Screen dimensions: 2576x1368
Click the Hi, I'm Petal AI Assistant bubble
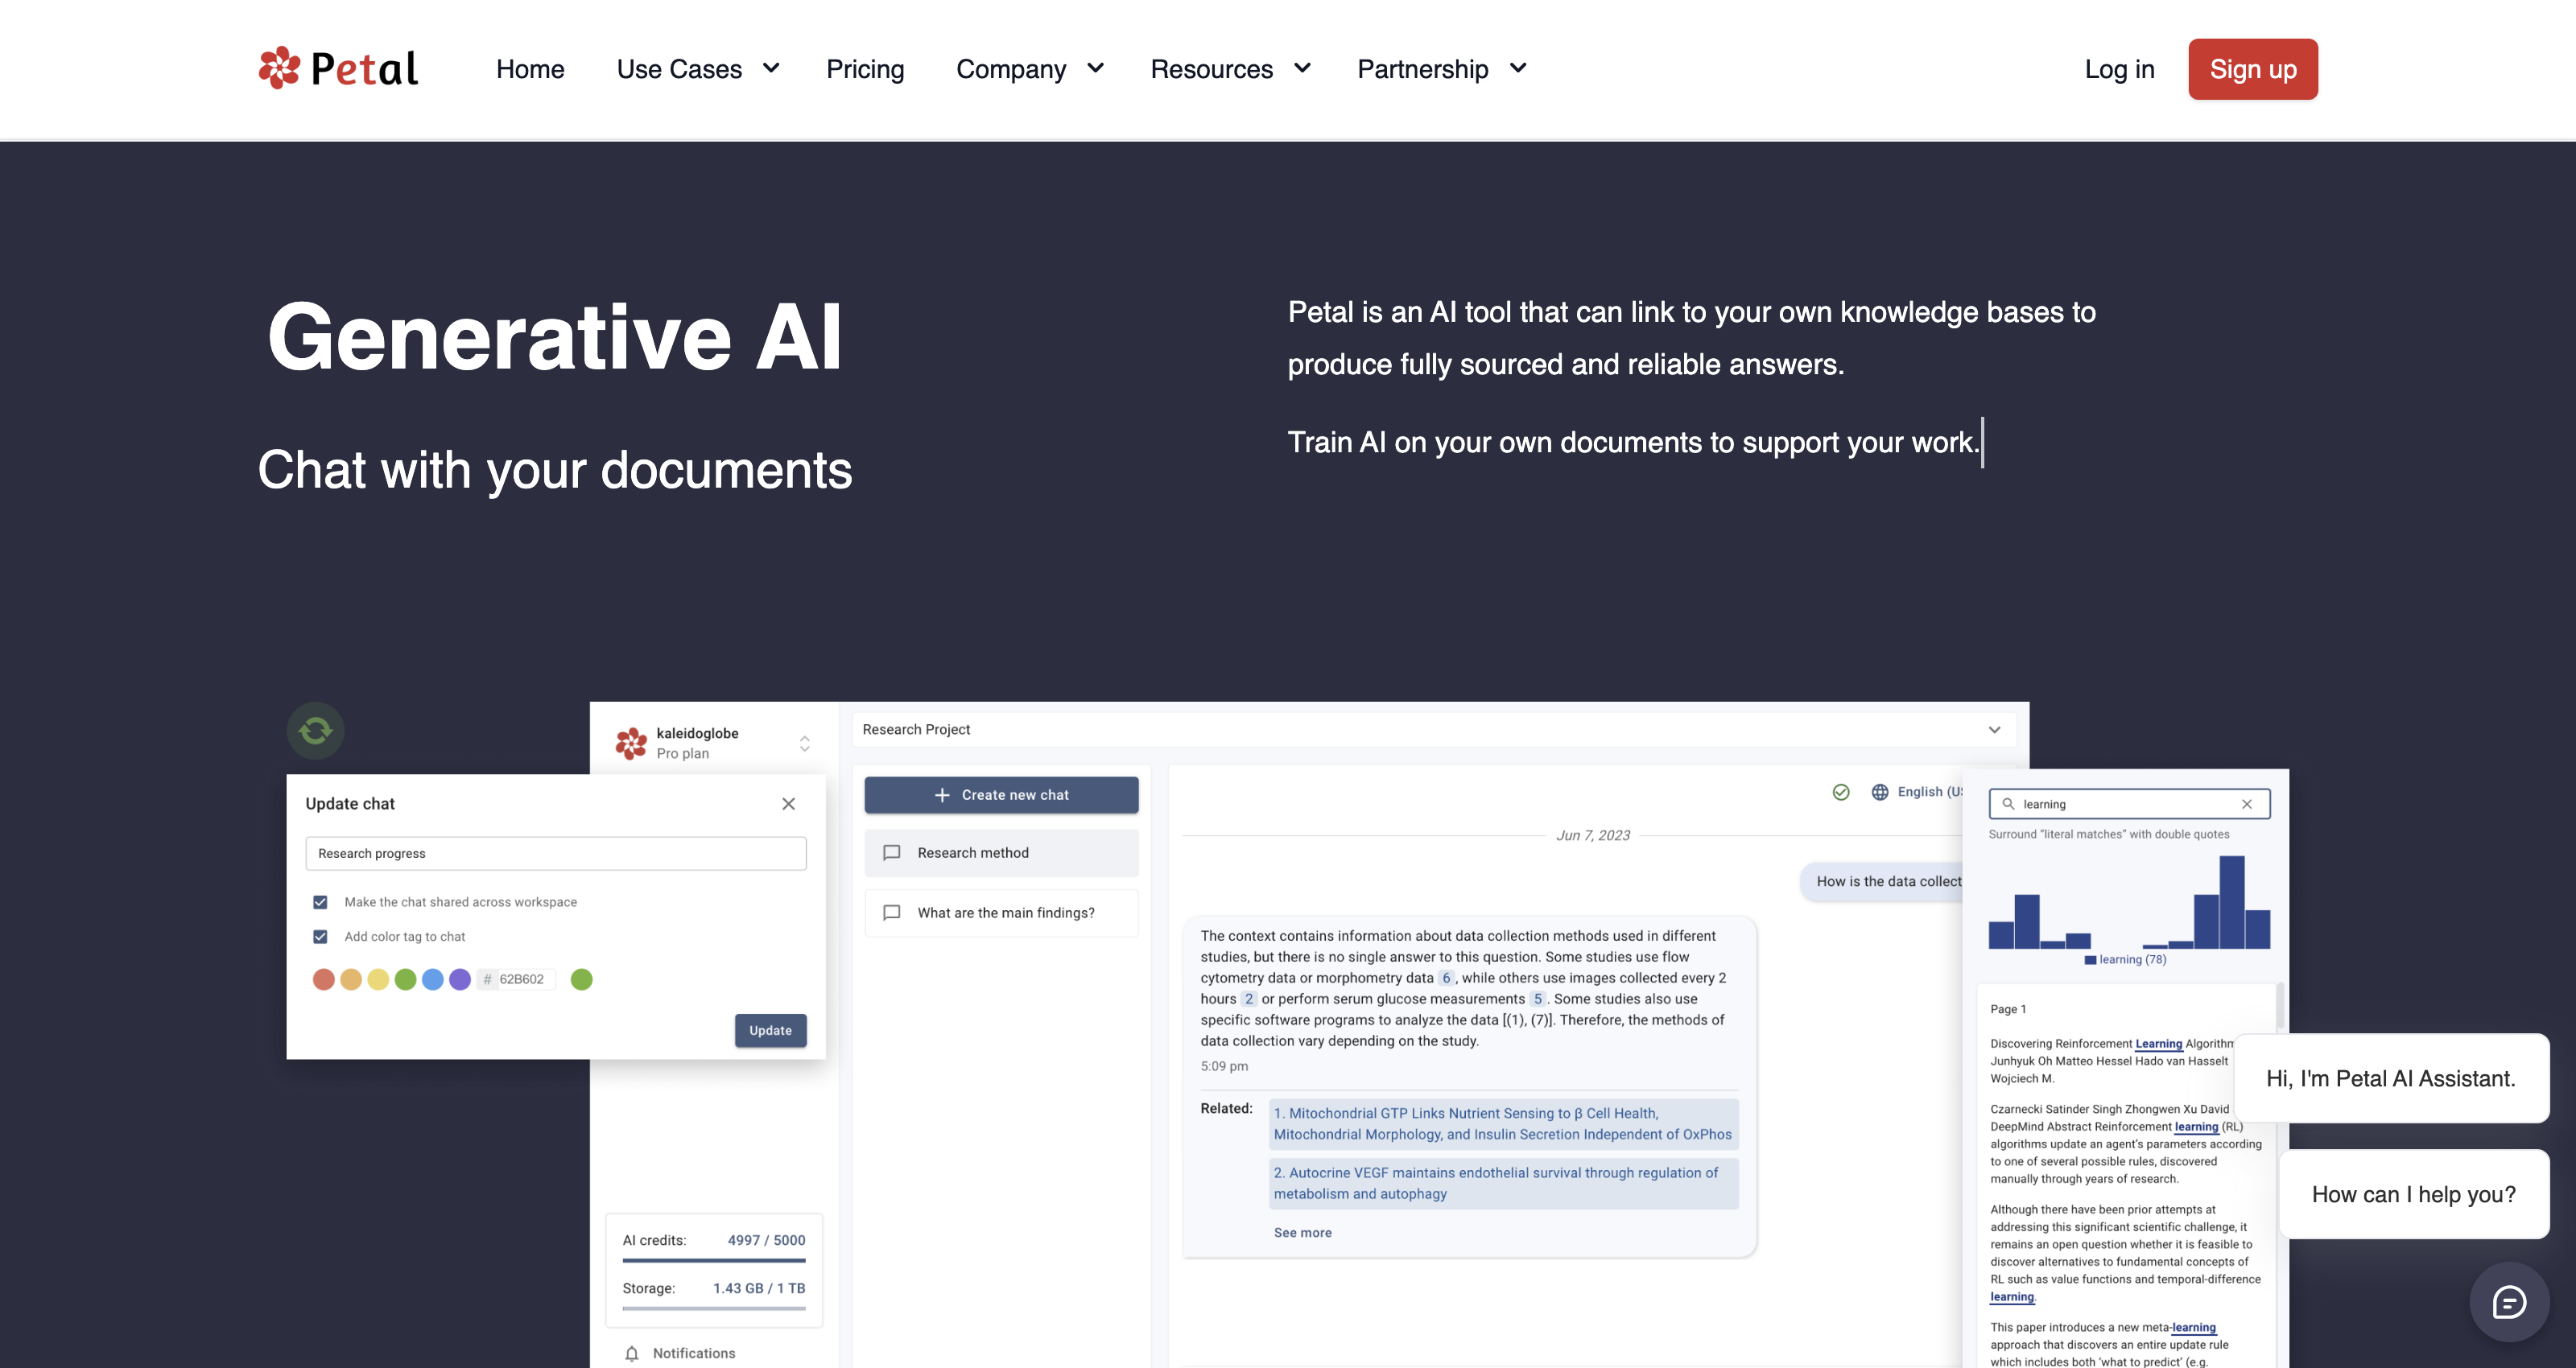[2391, 1079]
